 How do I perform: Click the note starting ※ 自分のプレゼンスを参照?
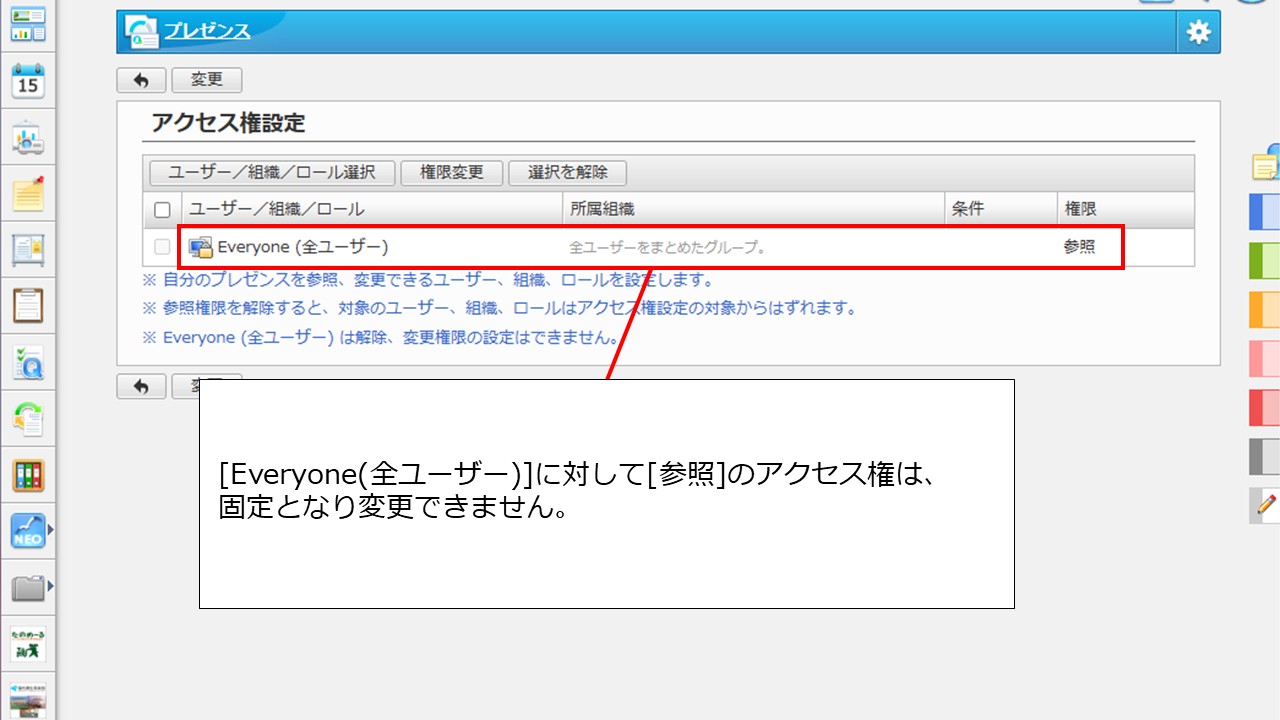(428, 280)
